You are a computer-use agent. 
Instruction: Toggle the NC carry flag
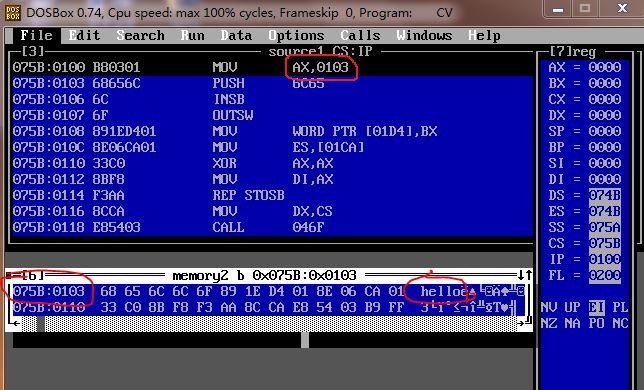point(621,323)
